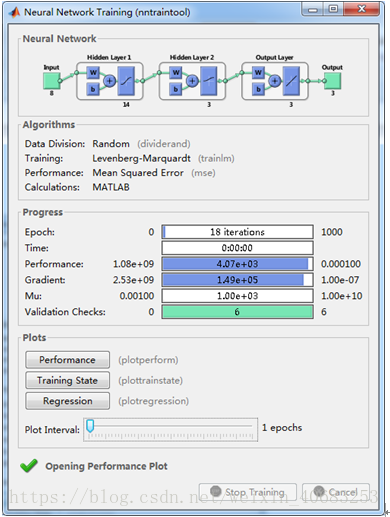Click the sigmoid transfer block in Hidden Layer 1

click(126, 81)
